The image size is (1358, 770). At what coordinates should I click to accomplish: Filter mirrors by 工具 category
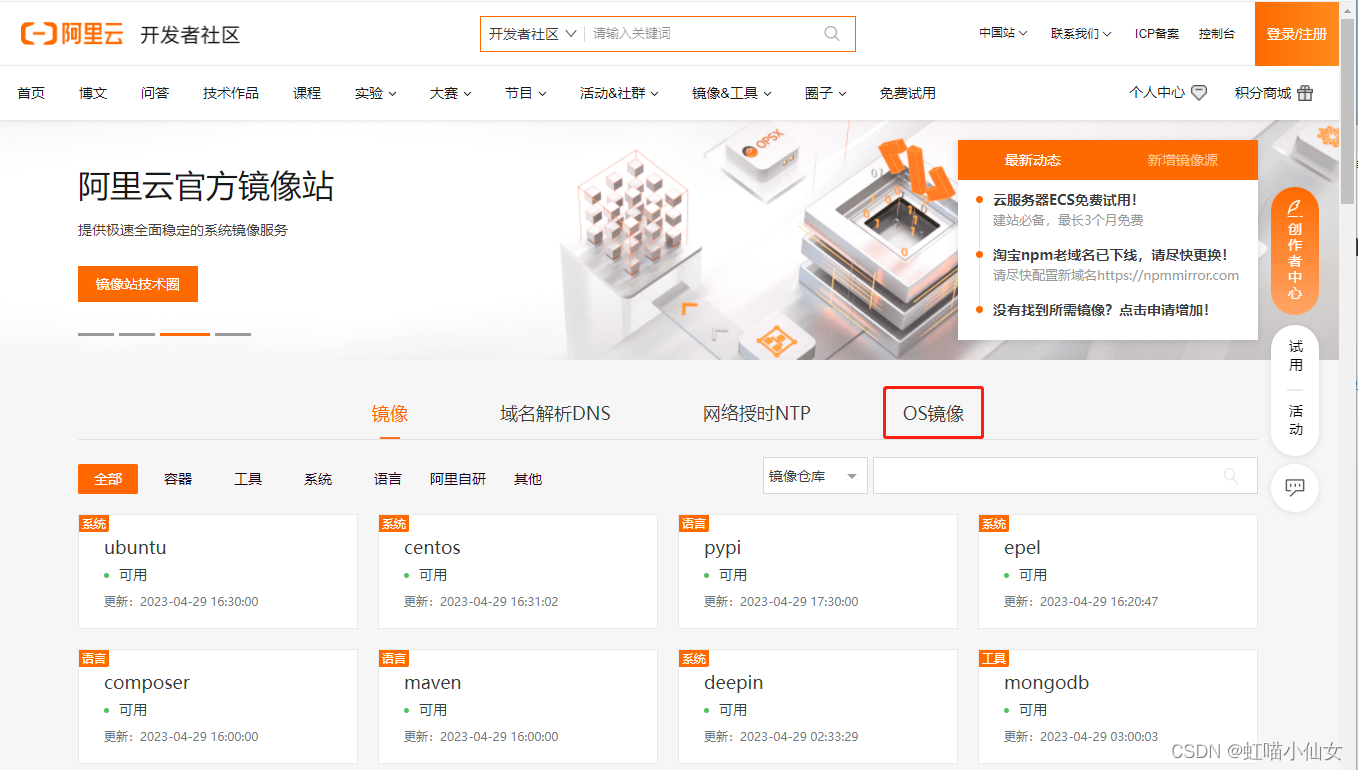[248, 479]
